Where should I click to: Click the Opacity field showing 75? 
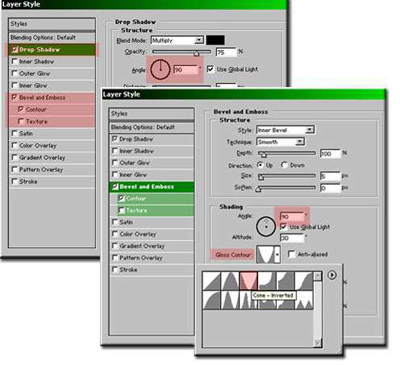(x=226, y=52)
